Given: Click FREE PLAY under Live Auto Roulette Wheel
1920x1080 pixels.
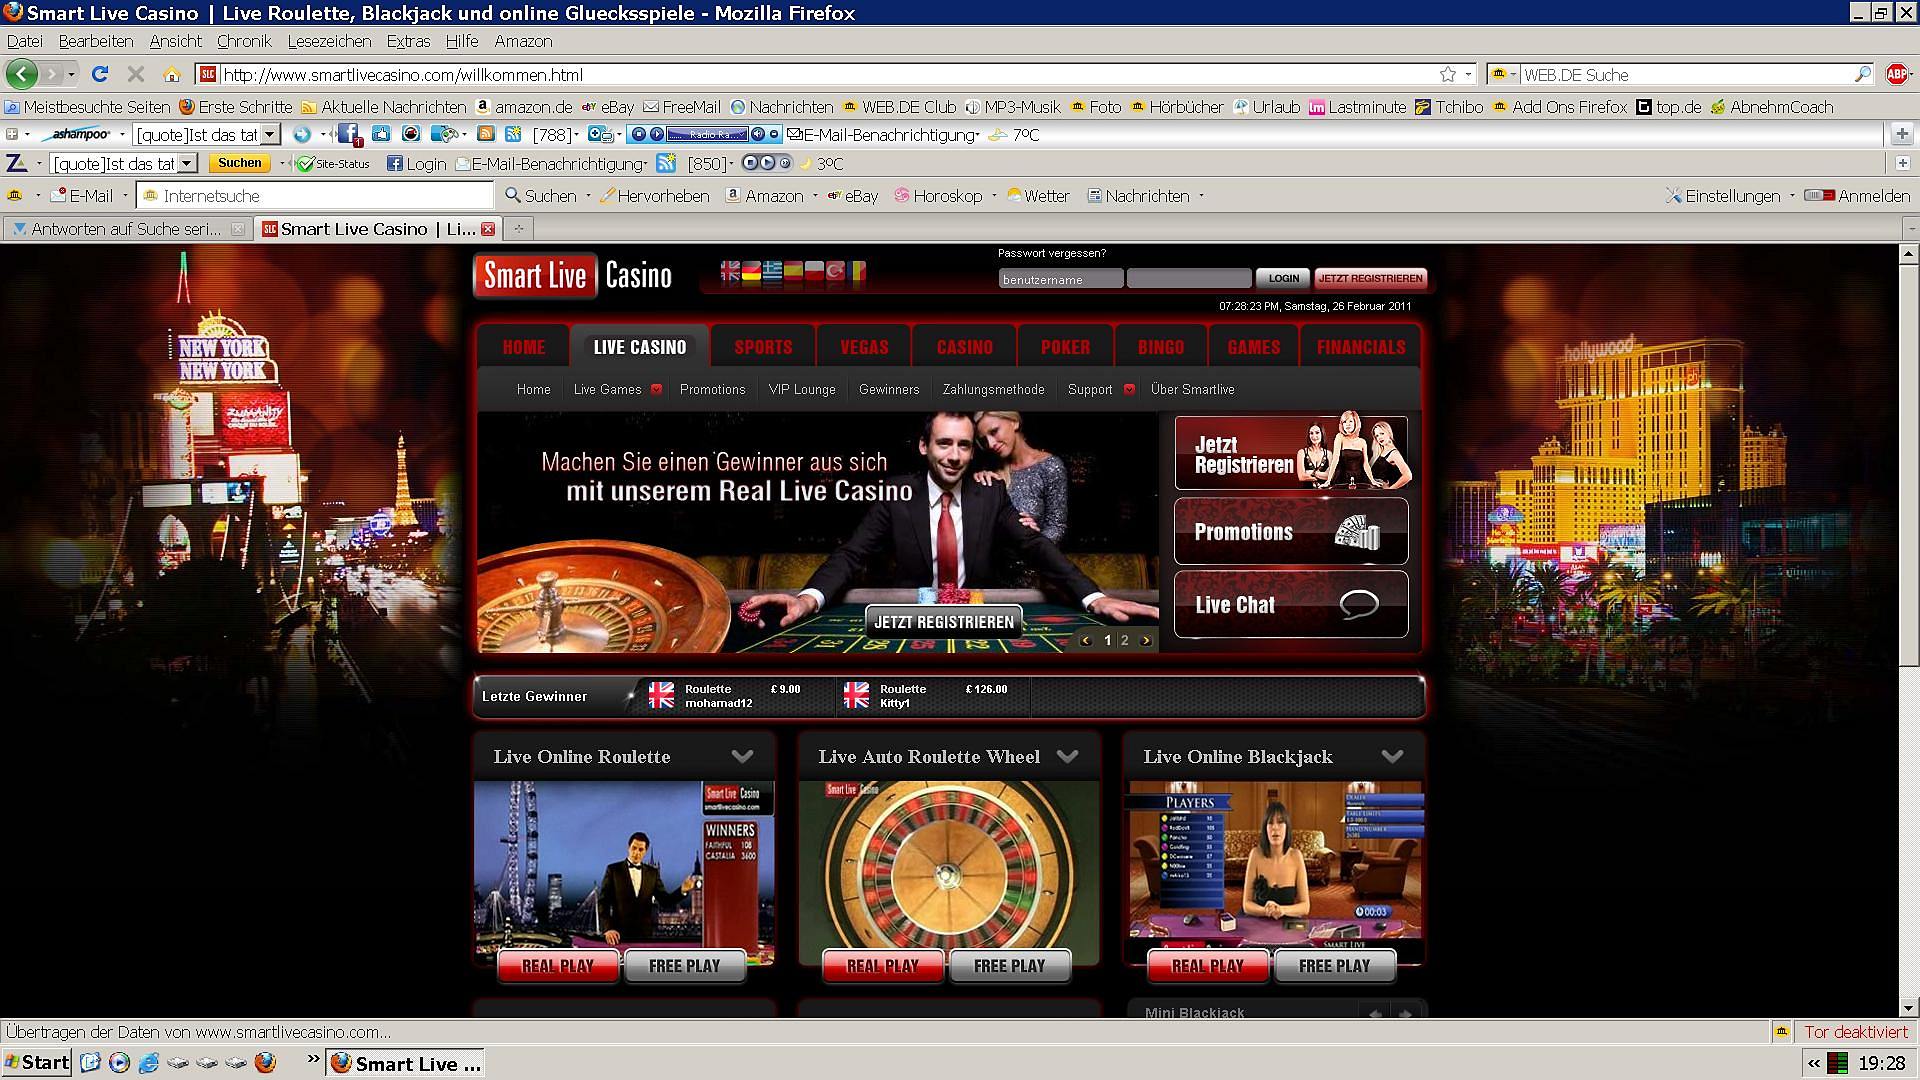Looking at the screenshot, I should coord(1009,966).
